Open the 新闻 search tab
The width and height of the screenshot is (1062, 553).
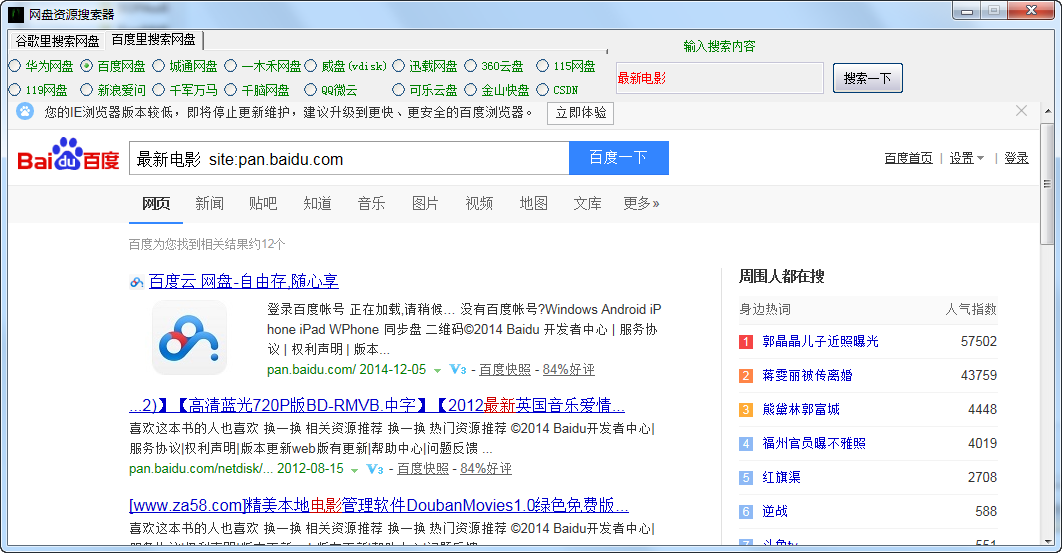(209, 203)
